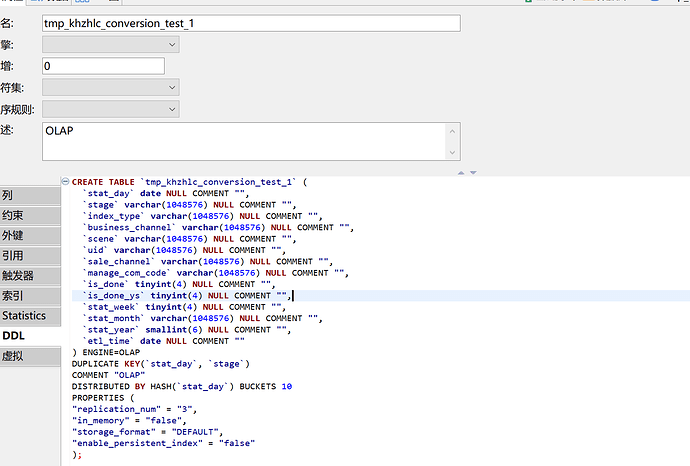This screenshot has width=690, height=466.
Task: Open the collation dropdown
Action: coord(110,109)
